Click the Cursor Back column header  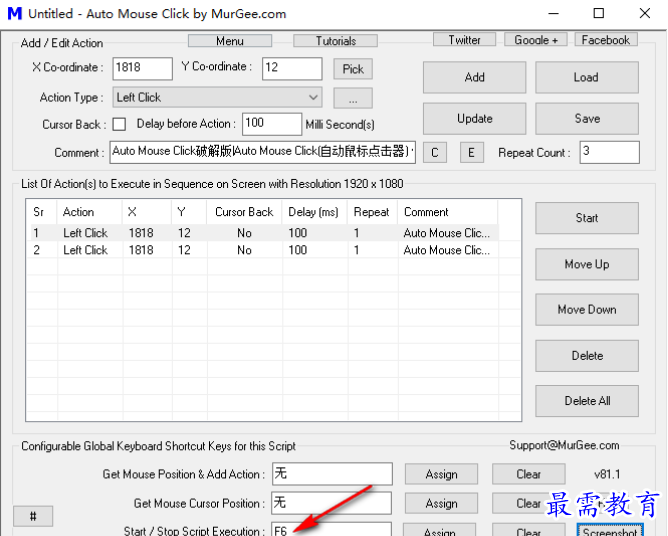pos(244,212)
